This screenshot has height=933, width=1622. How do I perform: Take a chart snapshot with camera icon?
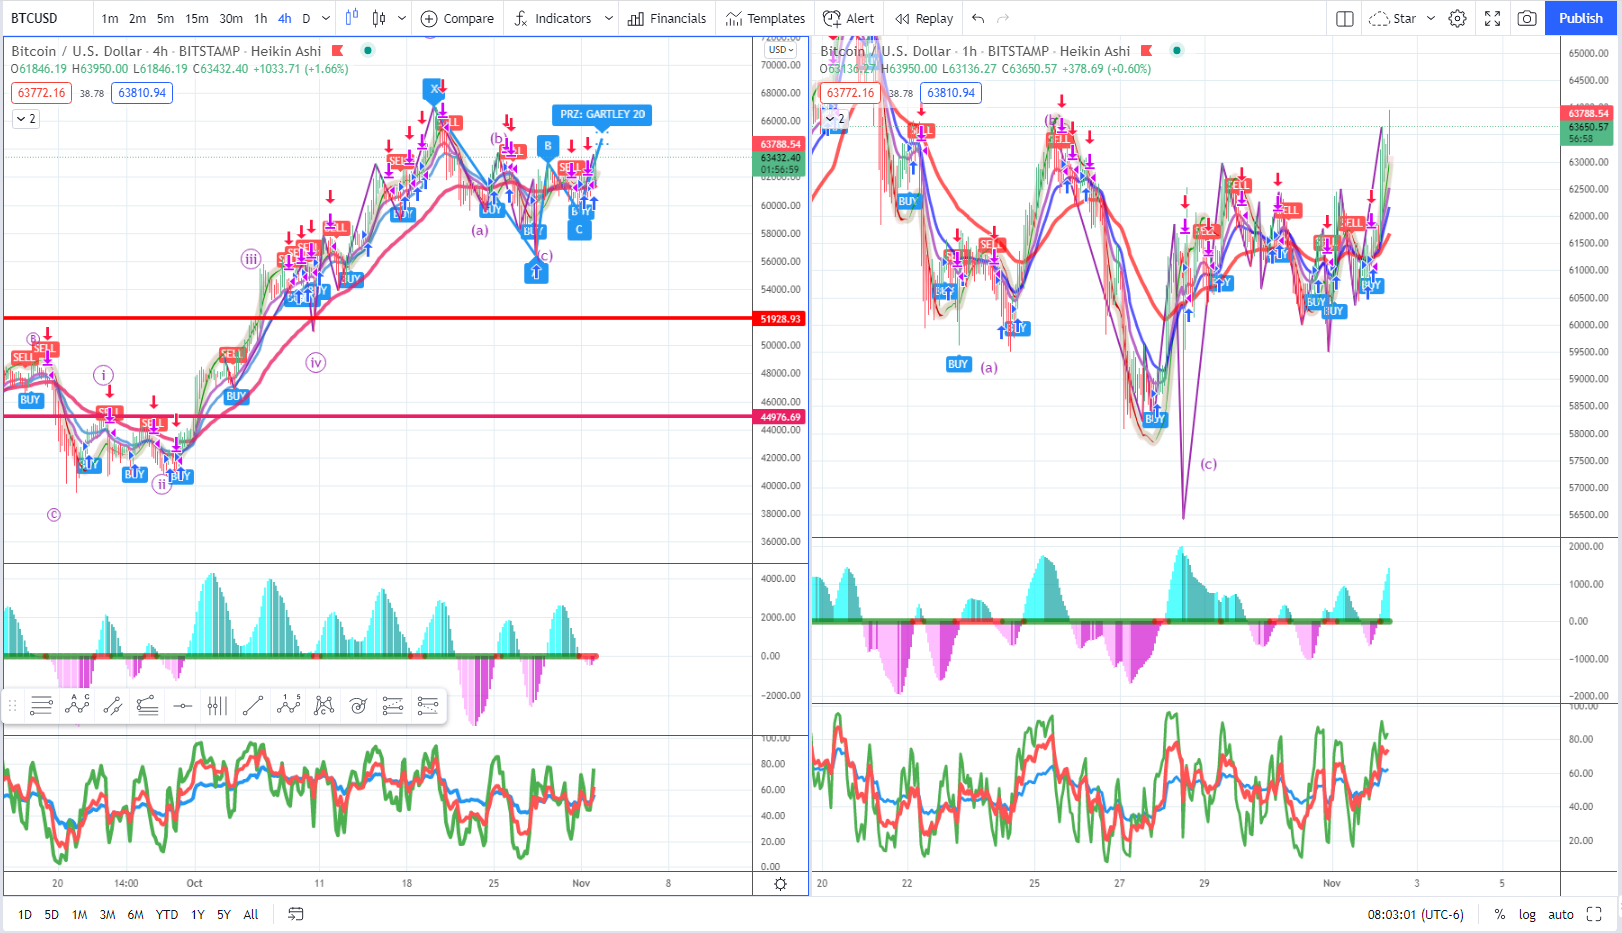1527,18
